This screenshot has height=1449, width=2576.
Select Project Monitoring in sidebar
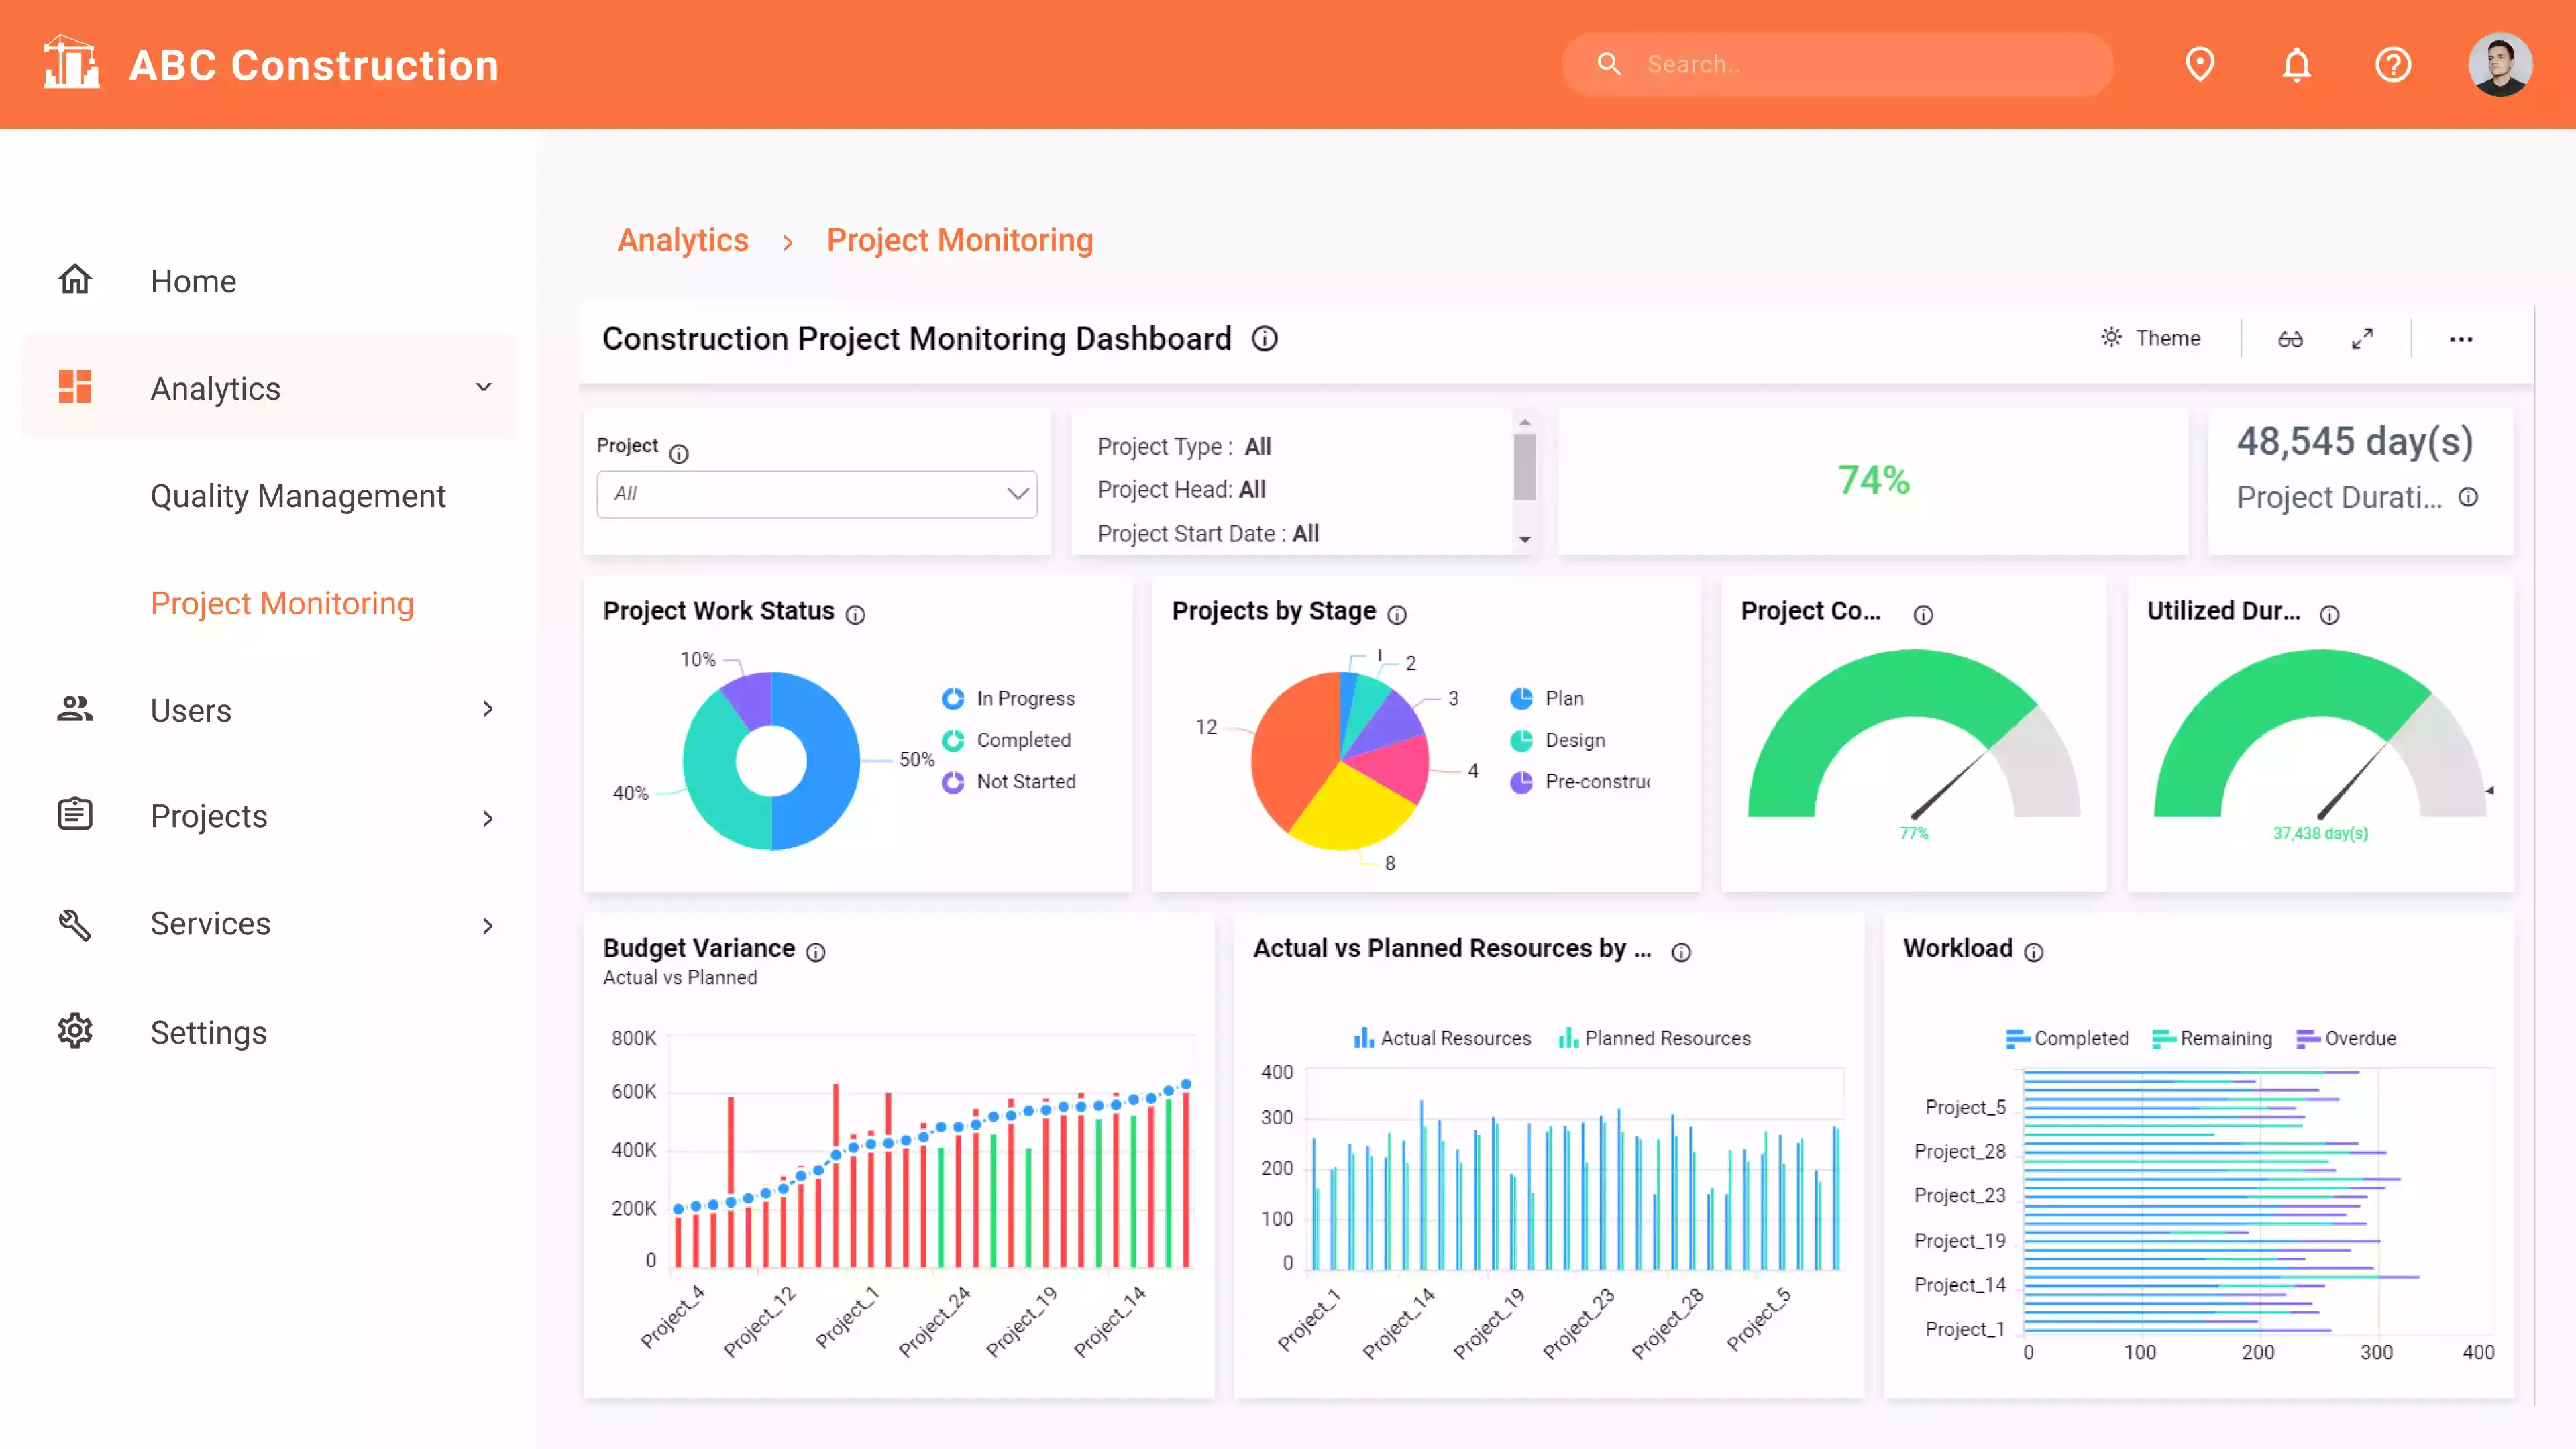[282, 603]
